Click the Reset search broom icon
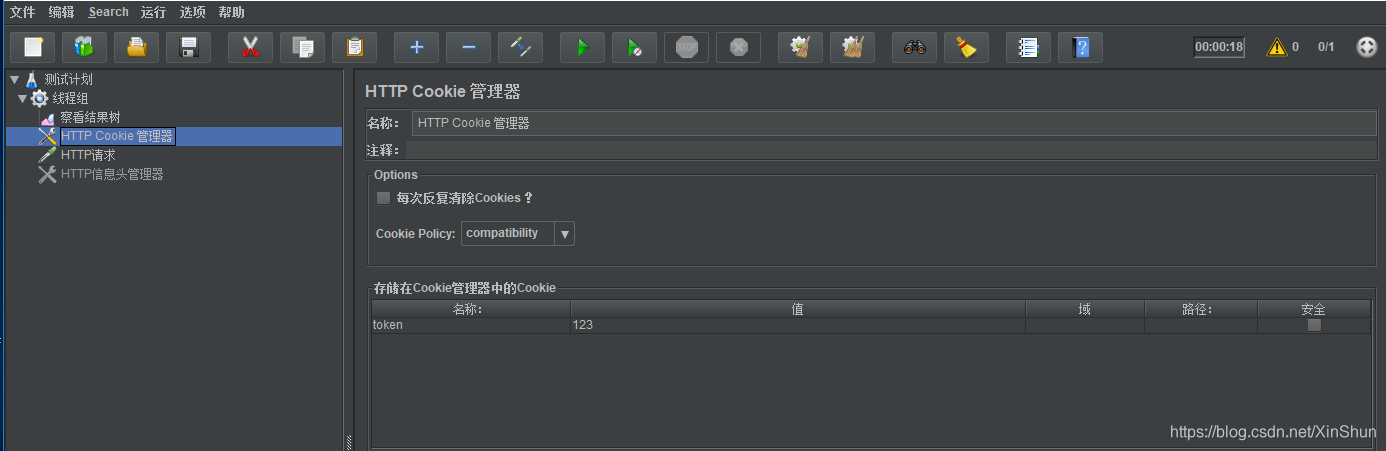The width and height of the screenshot is (1386, 451). (967, 47)
